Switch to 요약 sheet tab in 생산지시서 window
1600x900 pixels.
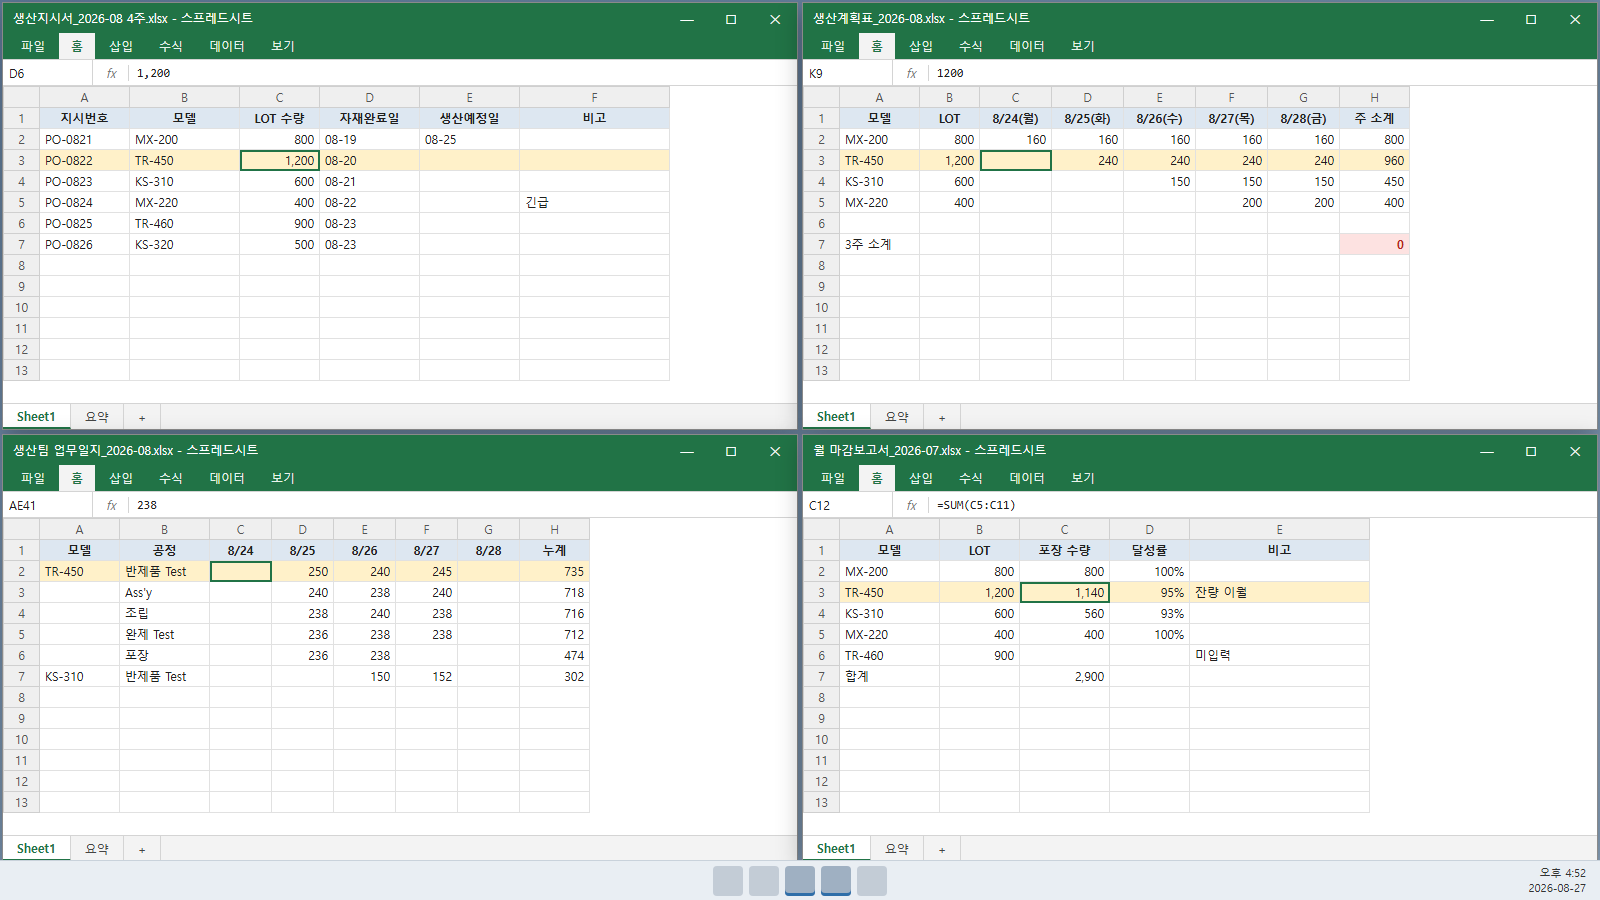pos(97,417)
